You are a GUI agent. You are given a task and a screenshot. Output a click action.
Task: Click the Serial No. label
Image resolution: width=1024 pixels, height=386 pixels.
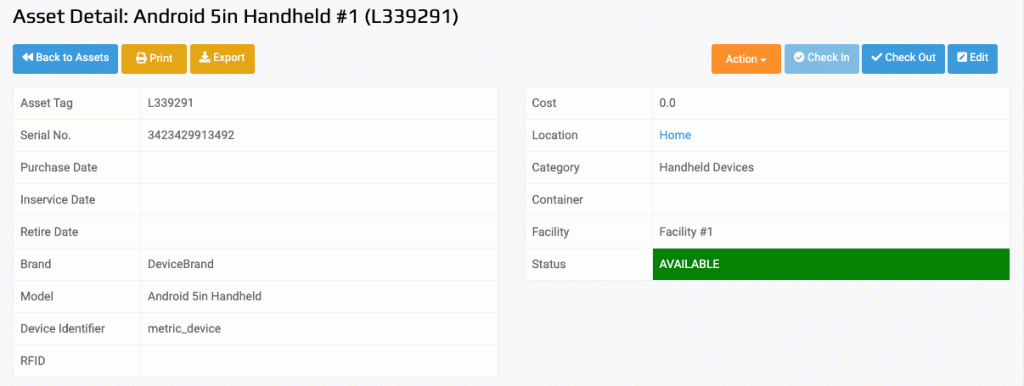pos(46,135)
